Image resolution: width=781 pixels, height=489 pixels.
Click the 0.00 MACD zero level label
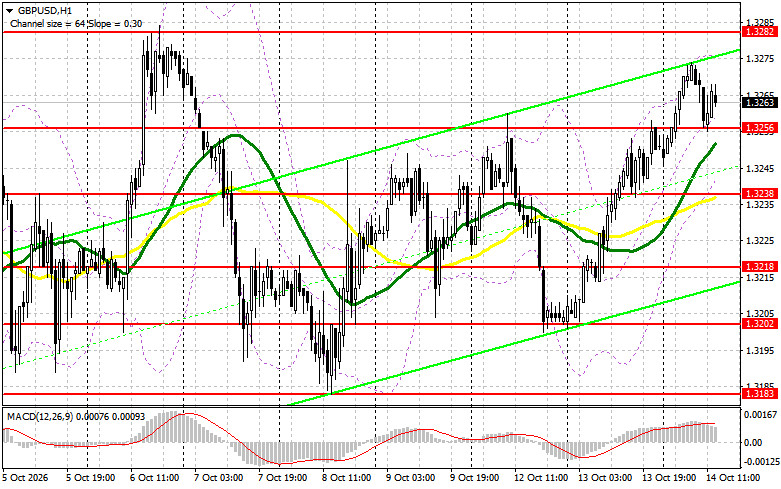pos(753,442)
